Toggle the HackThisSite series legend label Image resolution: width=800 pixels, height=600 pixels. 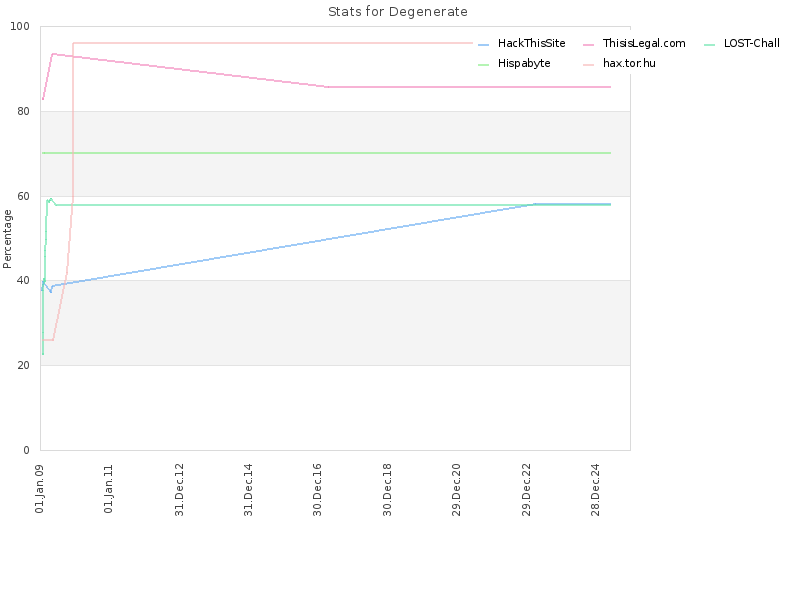pos(532,43)
